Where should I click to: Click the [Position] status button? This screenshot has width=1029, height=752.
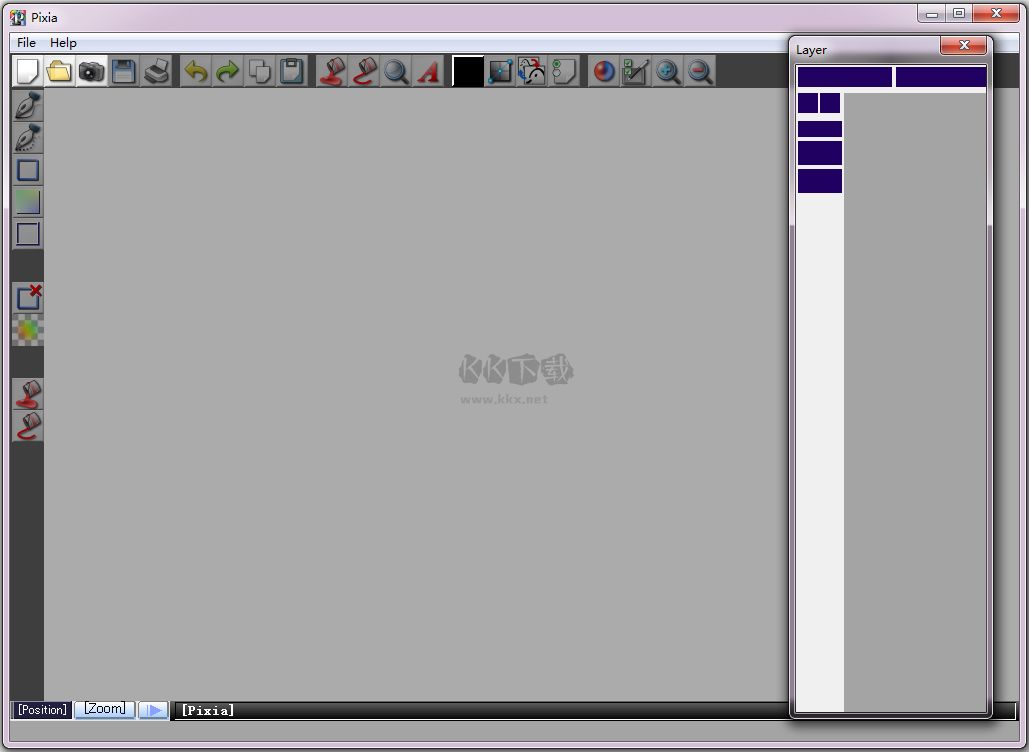click(42, 710)
